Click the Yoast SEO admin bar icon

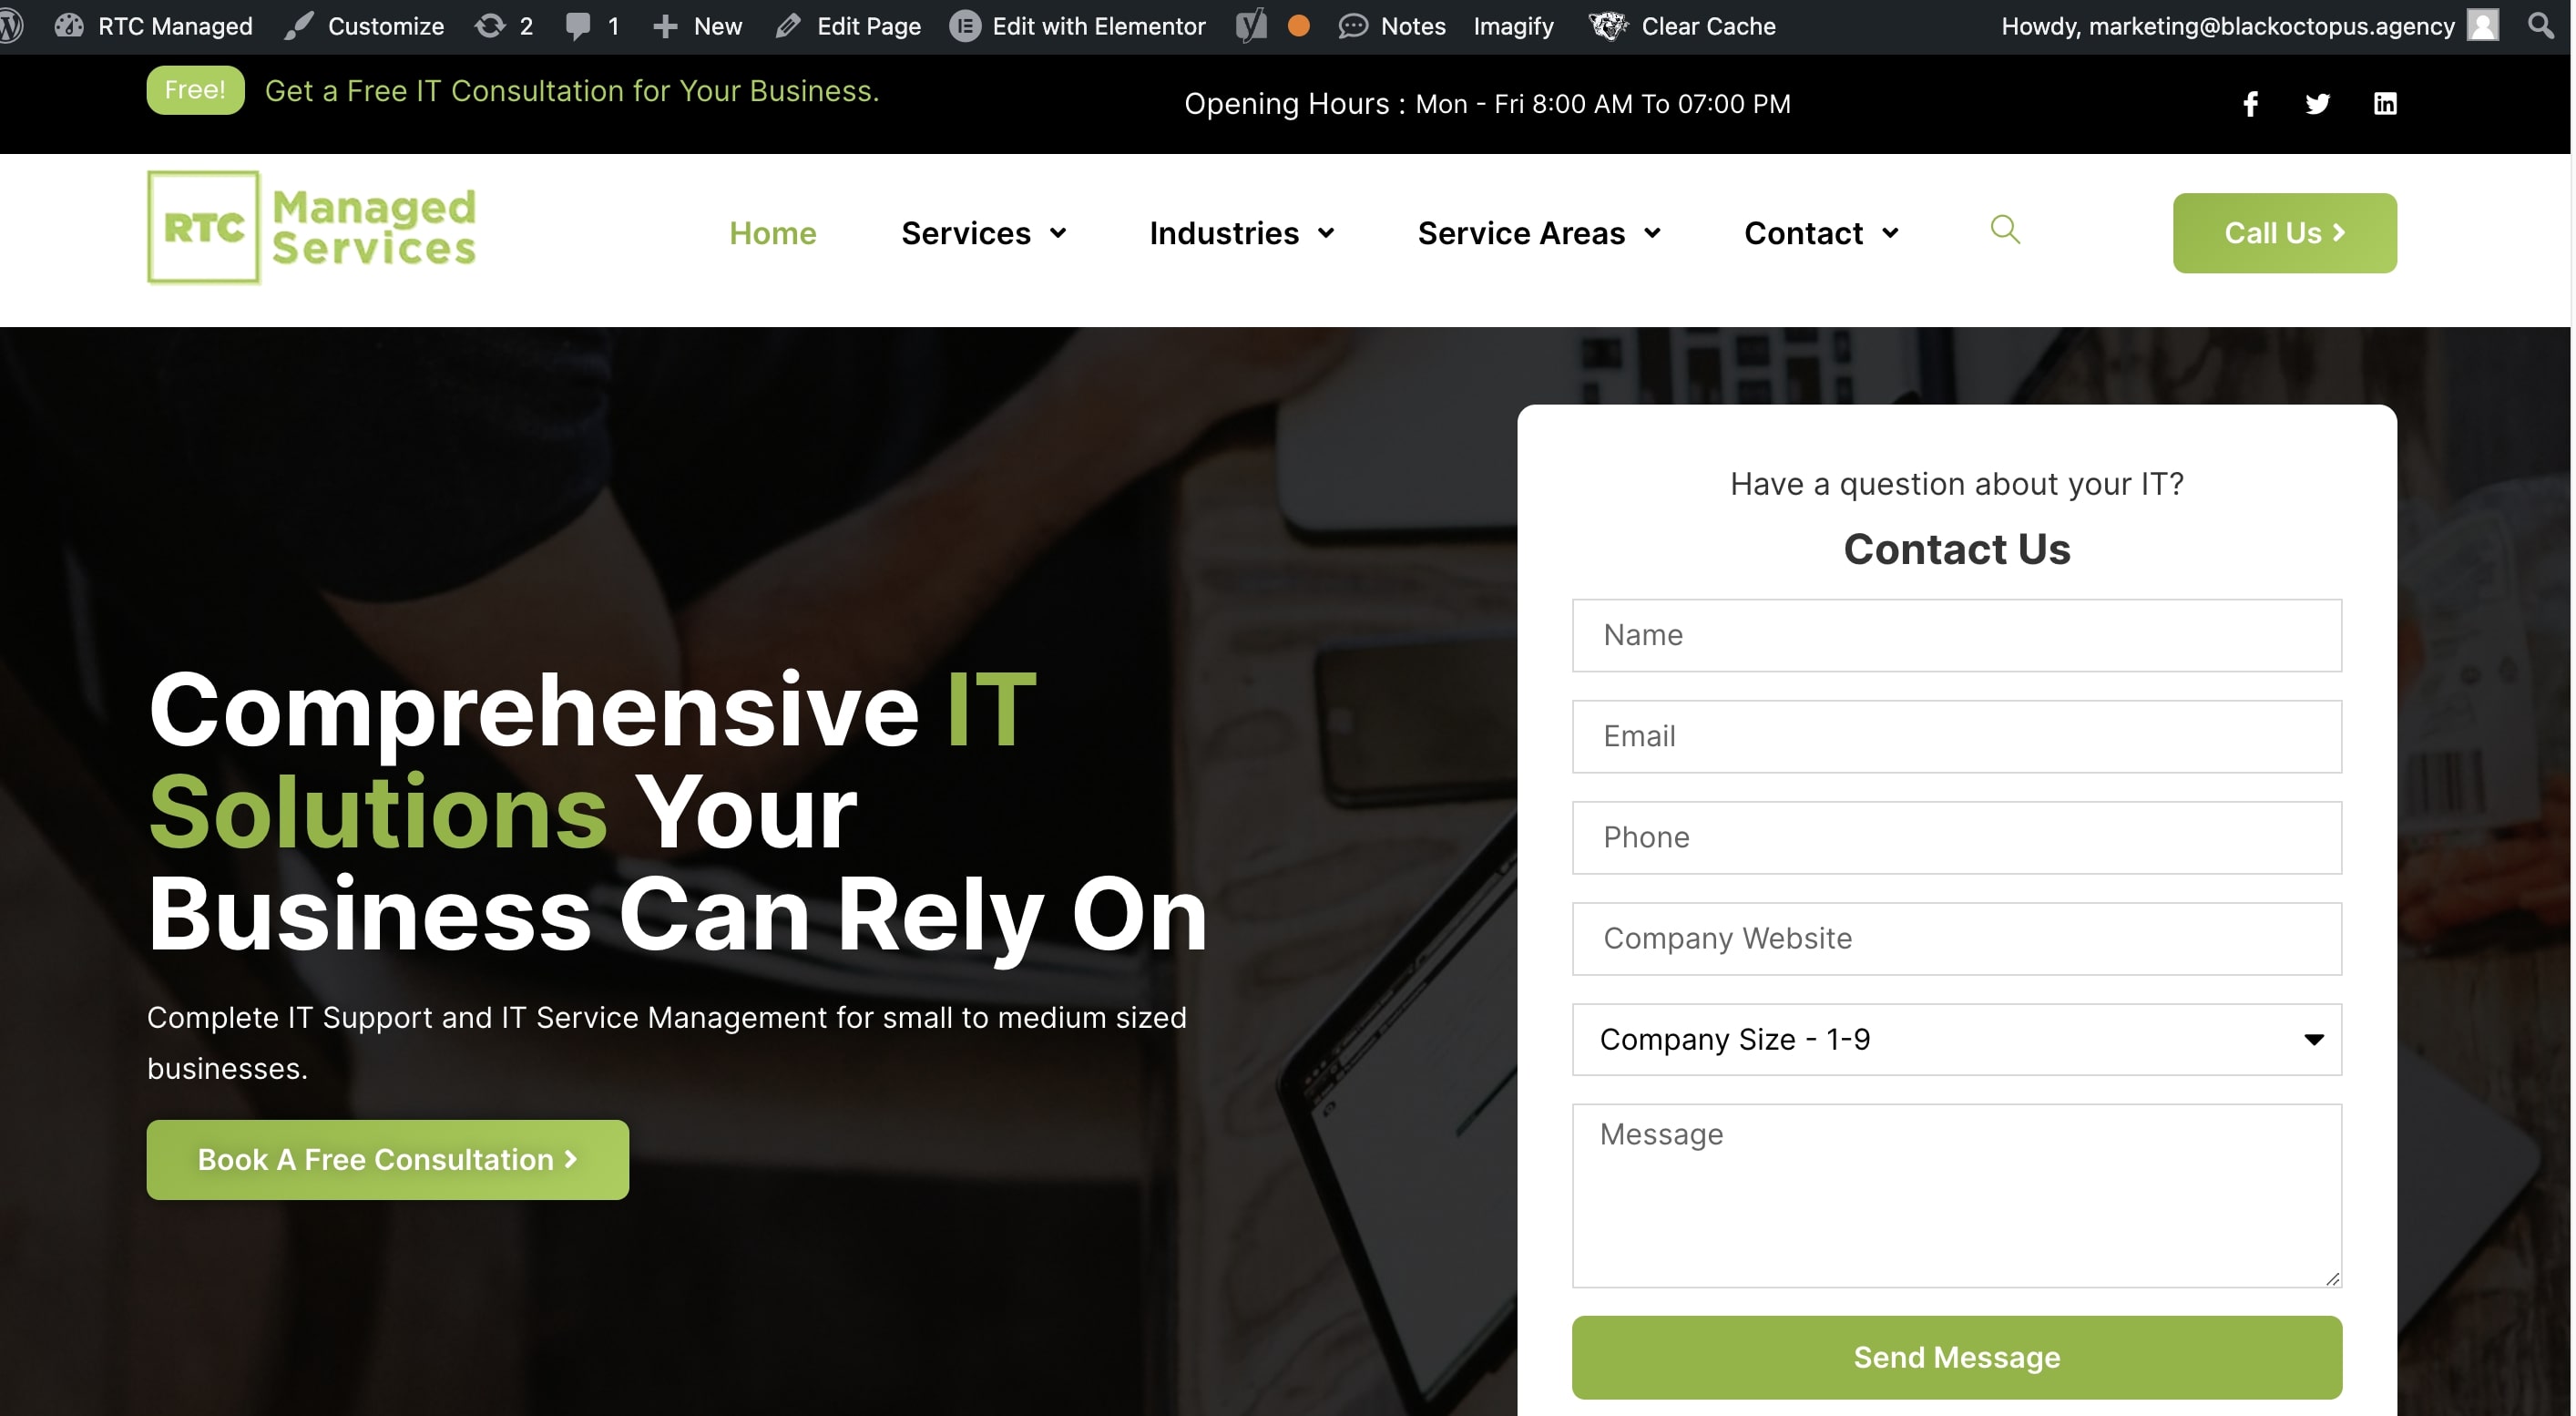[1251, 26]
